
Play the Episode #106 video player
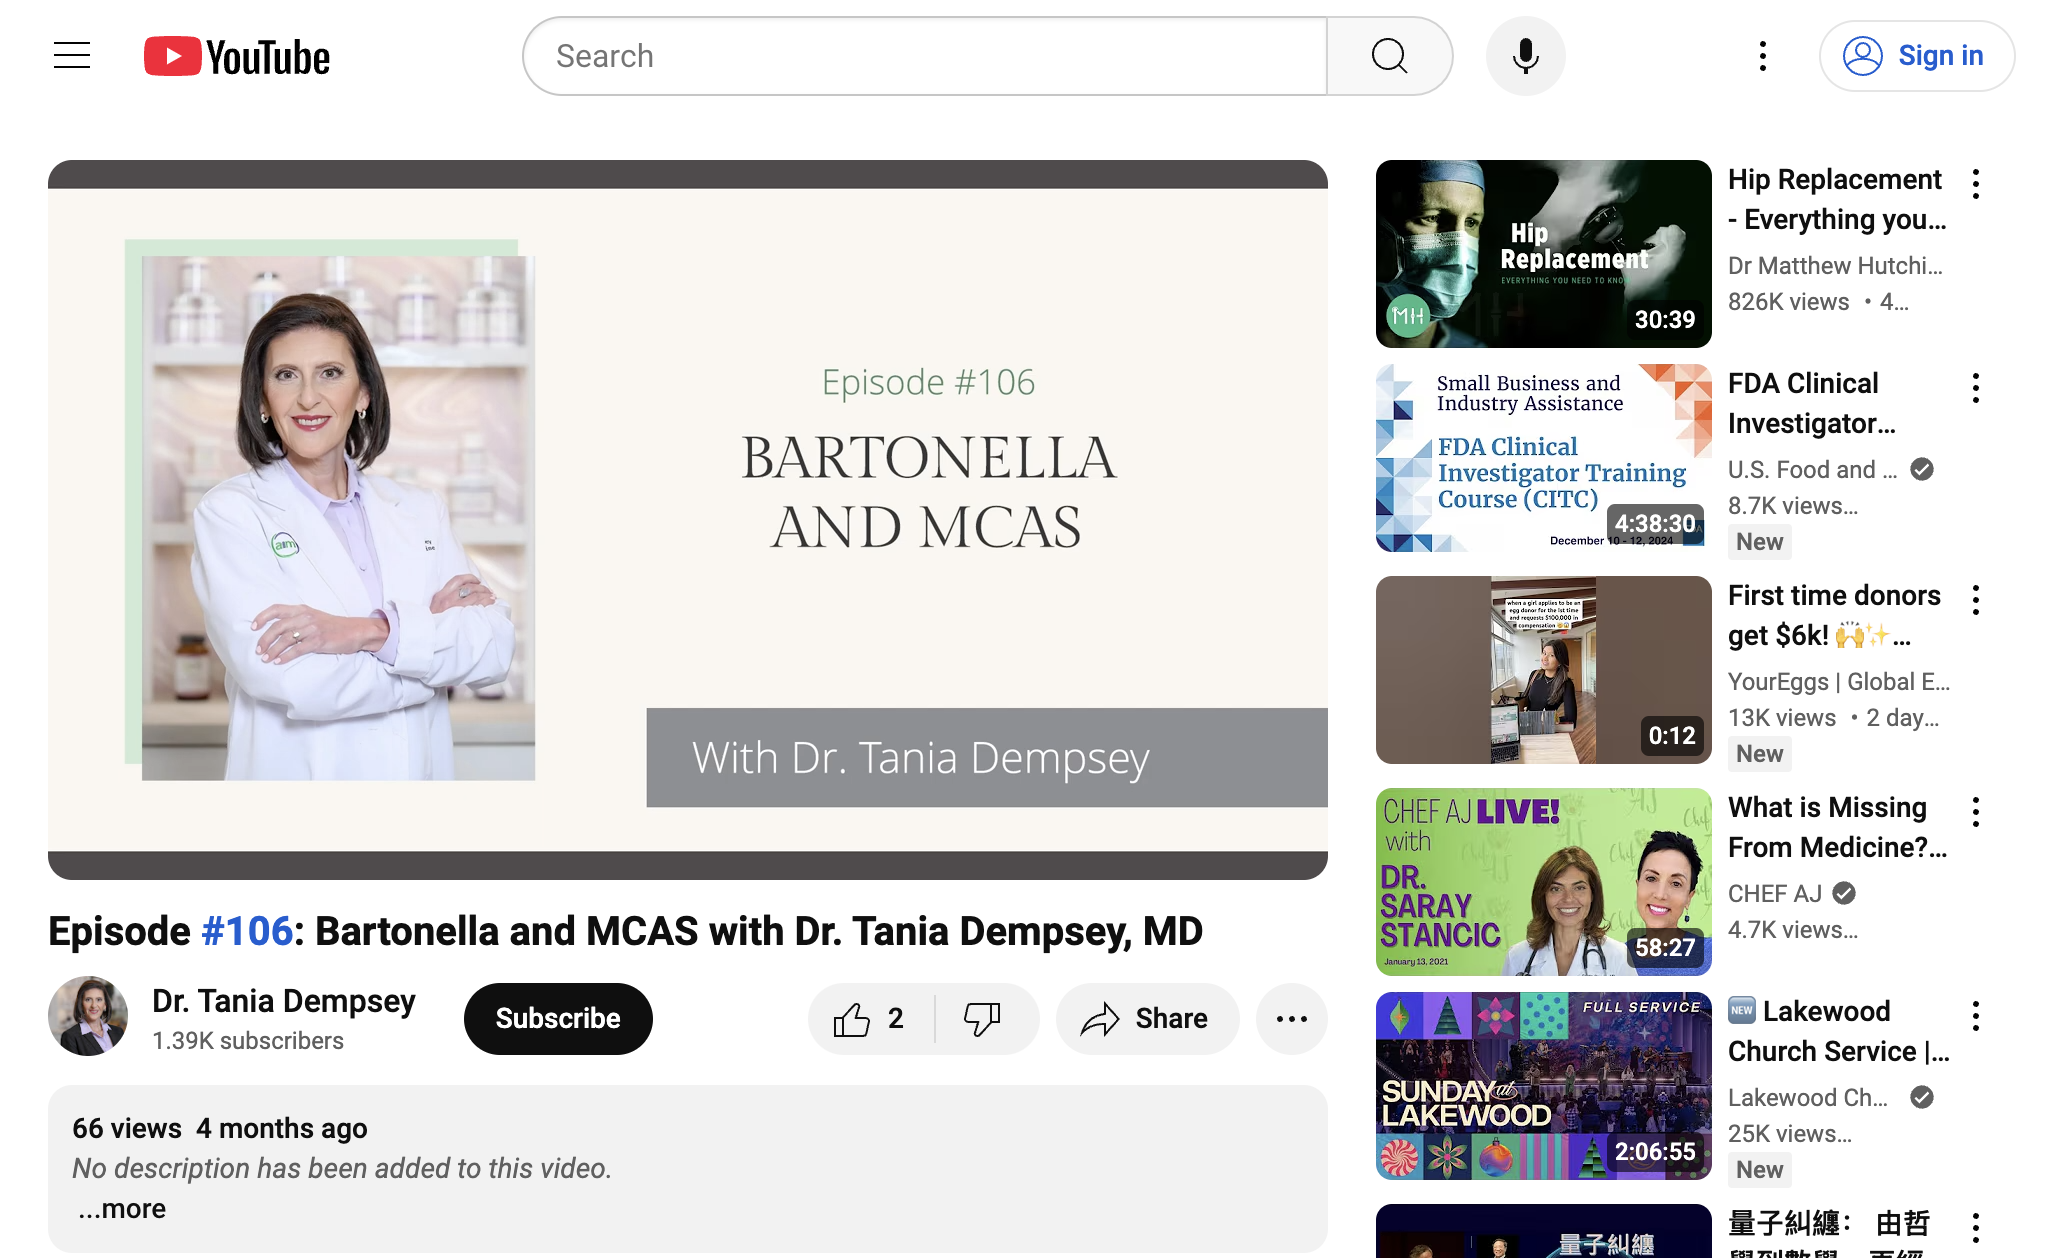pyautogui.click(x=688, y=520)
